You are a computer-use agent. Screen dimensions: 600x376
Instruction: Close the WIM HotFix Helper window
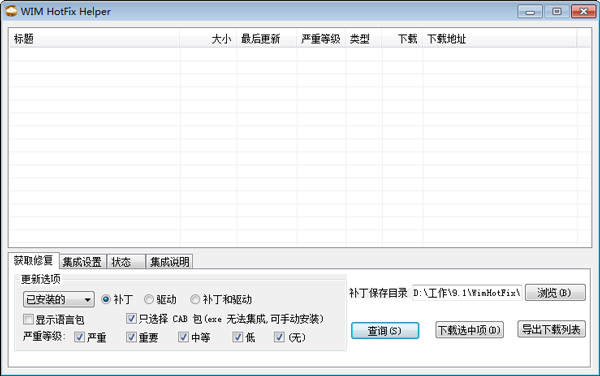584,11
